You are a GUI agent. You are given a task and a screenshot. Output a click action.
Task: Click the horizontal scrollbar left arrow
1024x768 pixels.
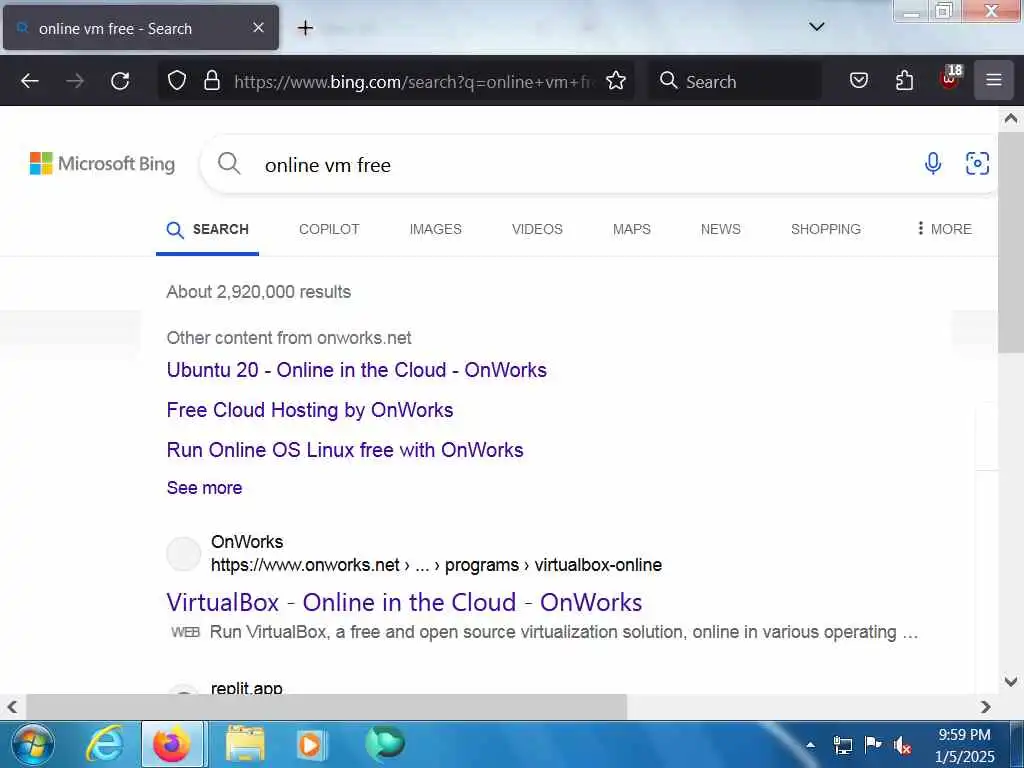click(x=12, y=707)
